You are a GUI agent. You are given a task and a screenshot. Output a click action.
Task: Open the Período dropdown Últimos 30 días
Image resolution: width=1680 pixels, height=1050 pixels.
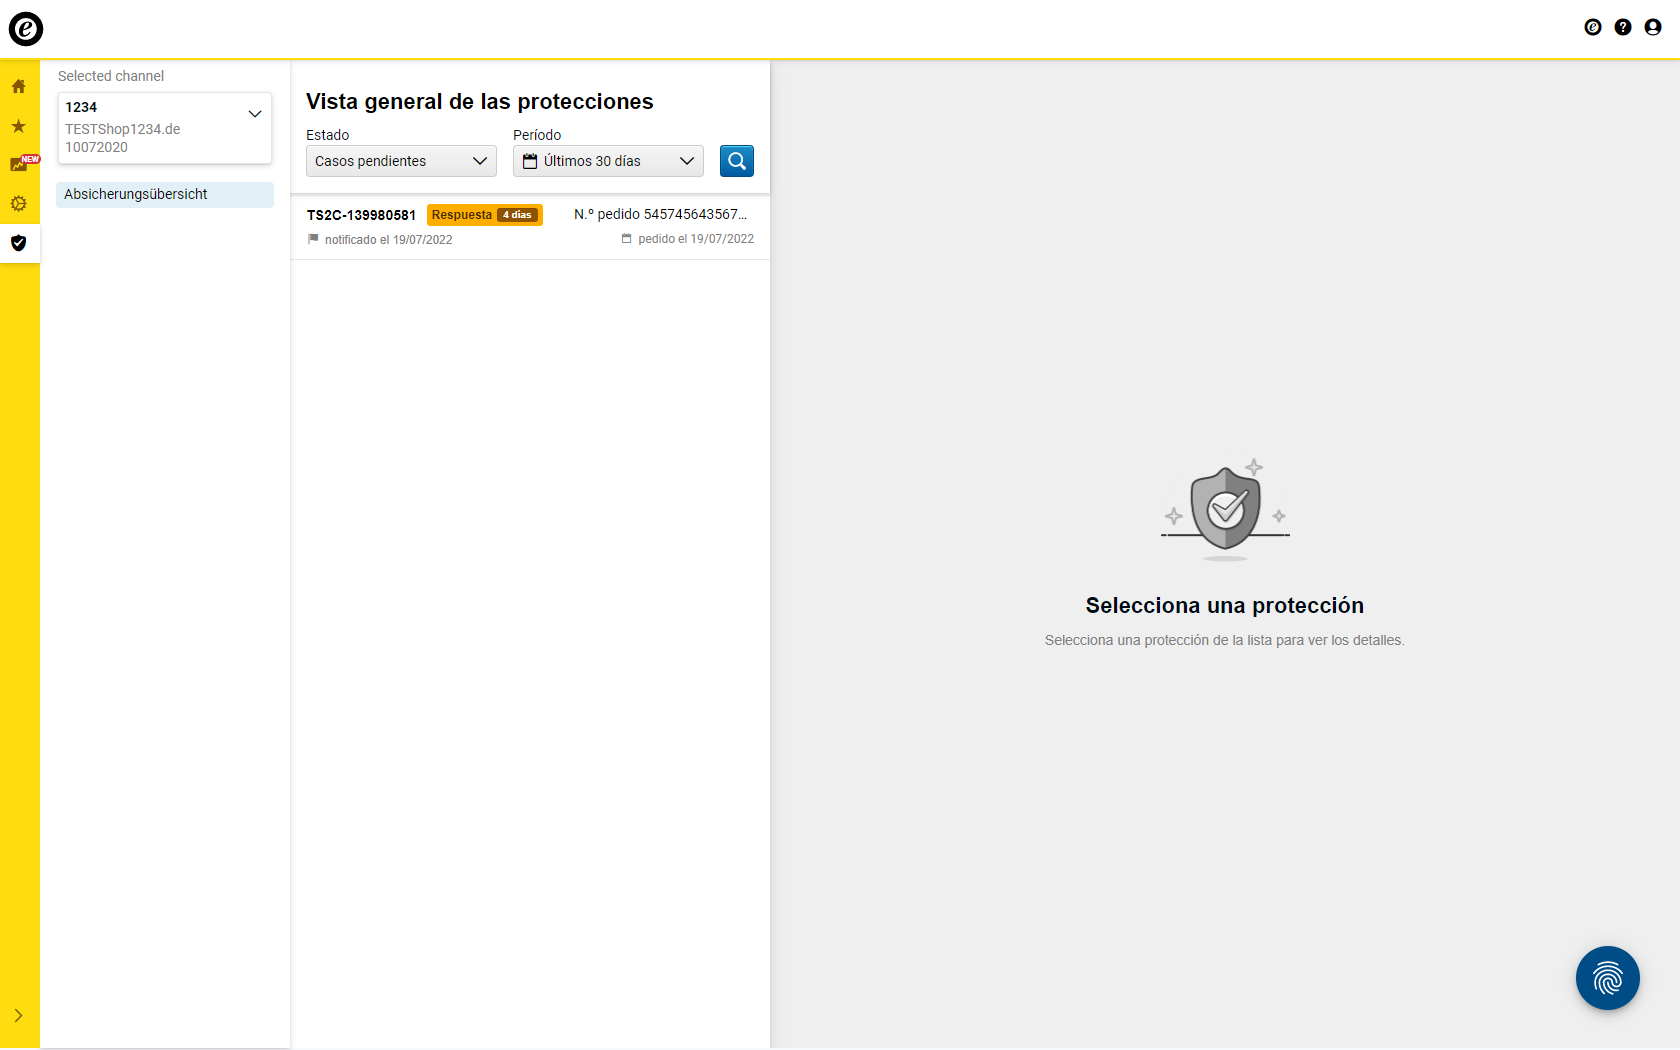tap(608, 161)
